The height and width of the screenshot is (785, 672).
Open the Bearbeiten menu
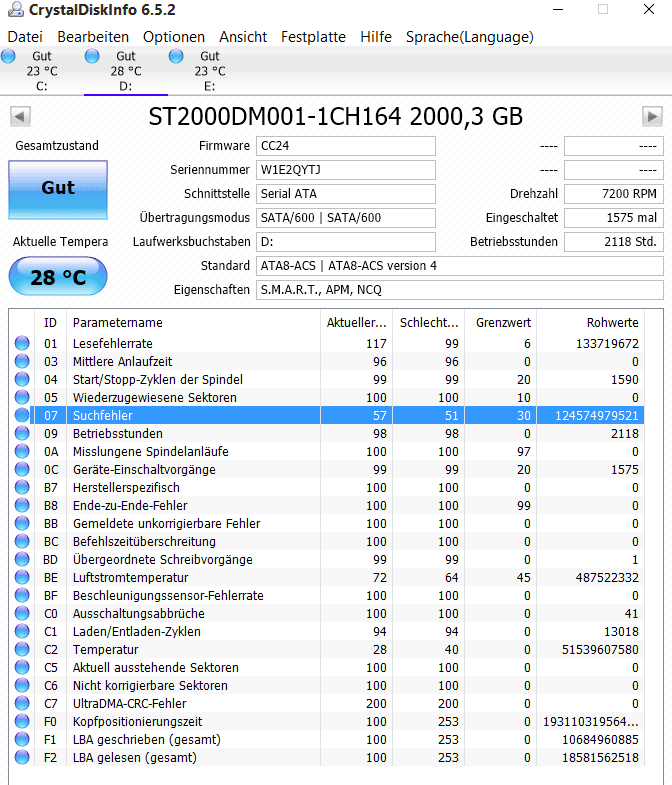[93, 37]
